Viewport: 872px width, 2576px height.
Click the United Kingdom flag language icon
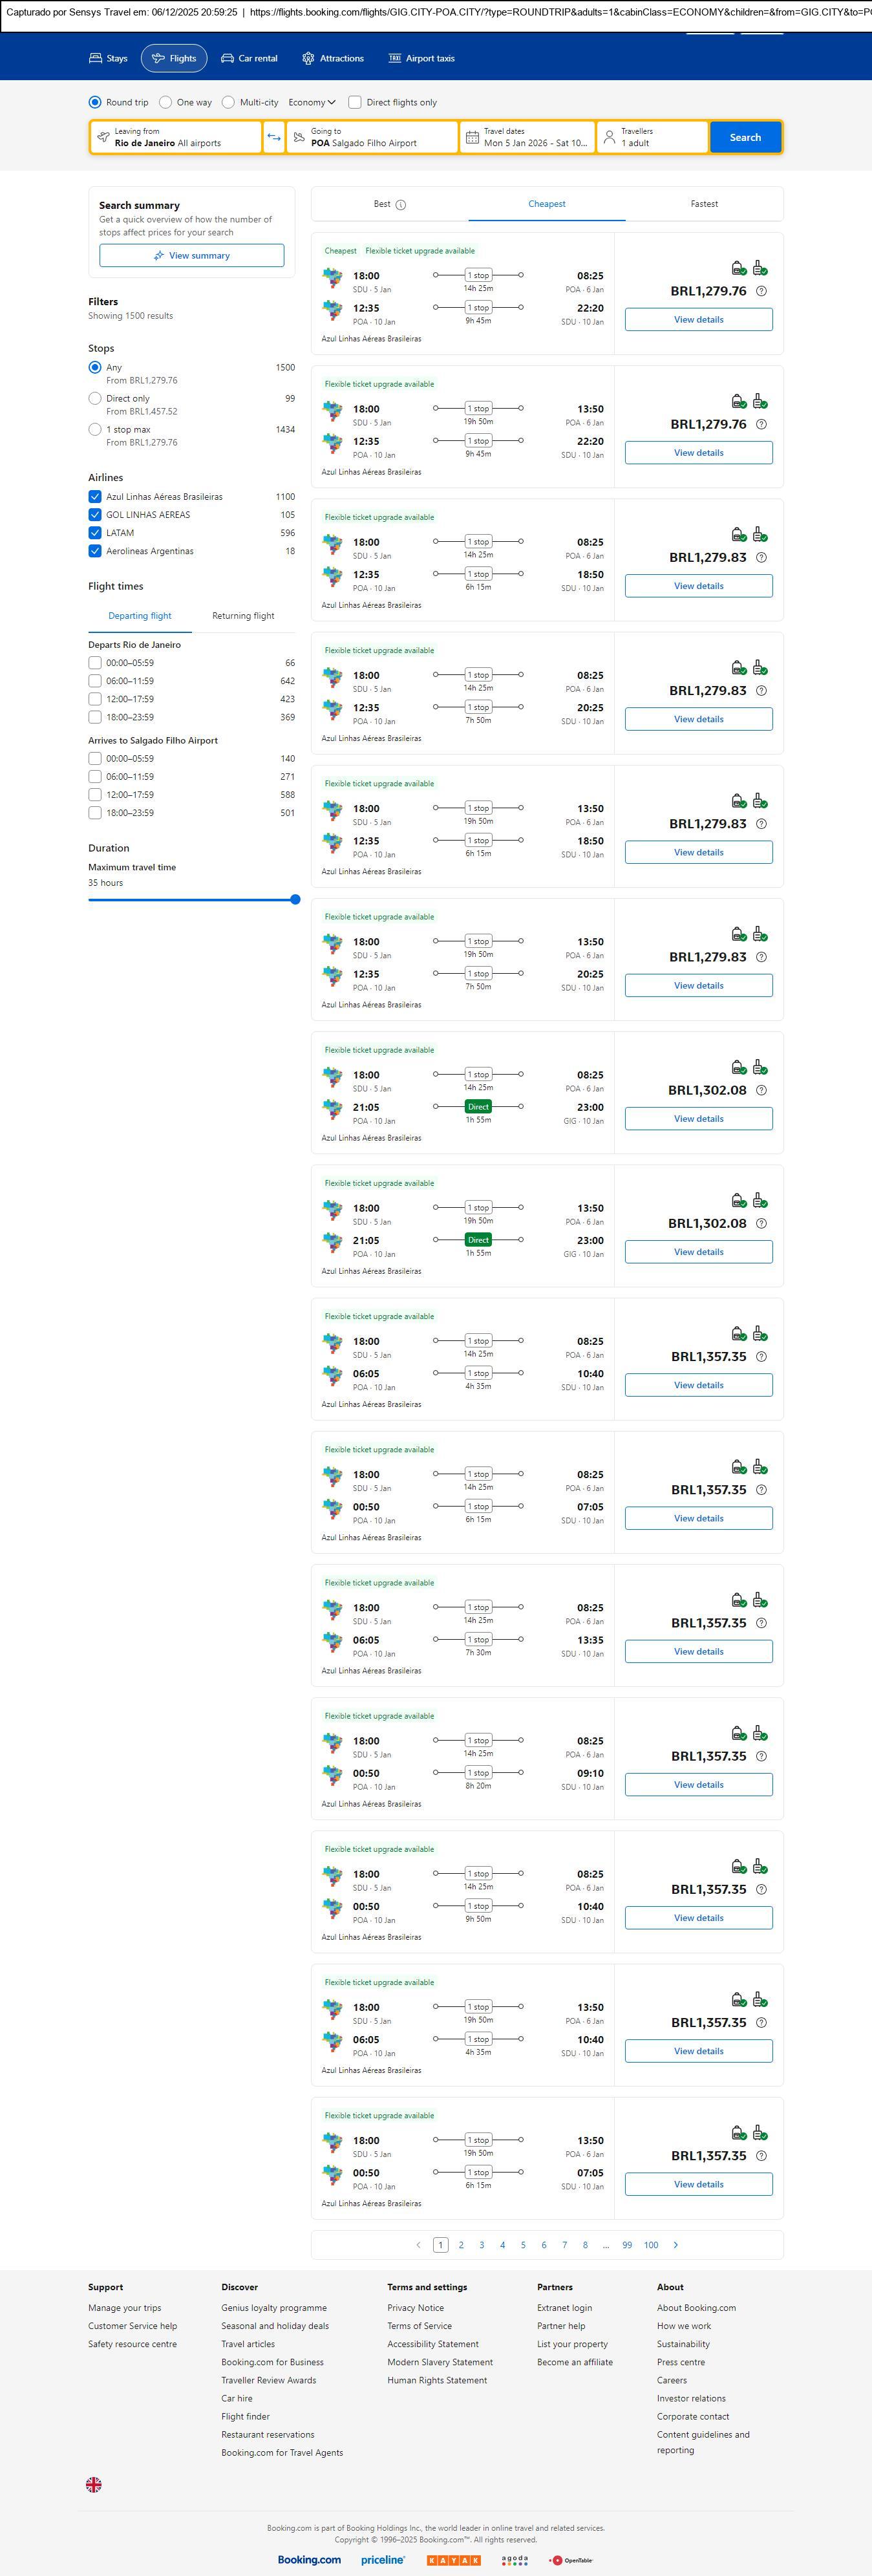94,2484
